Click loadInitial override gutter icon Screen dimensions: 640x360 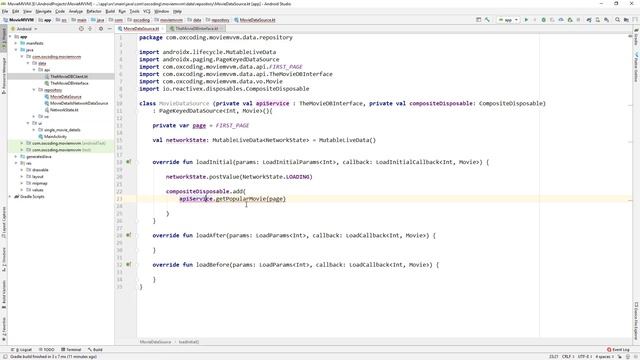click(x=129, y=162)
